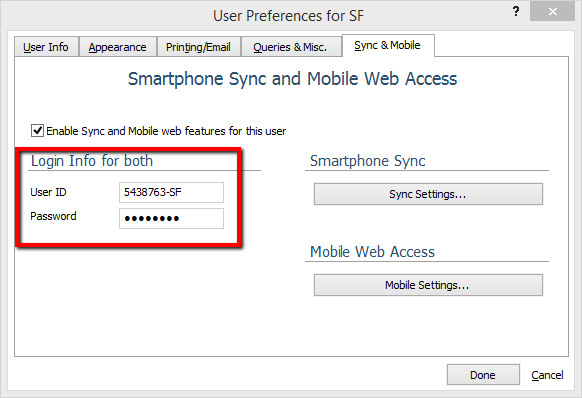The width and height of the screenshot is (582, 398).
Task: Select the Printing/Email tab
Action: click(x=199, y=47)
